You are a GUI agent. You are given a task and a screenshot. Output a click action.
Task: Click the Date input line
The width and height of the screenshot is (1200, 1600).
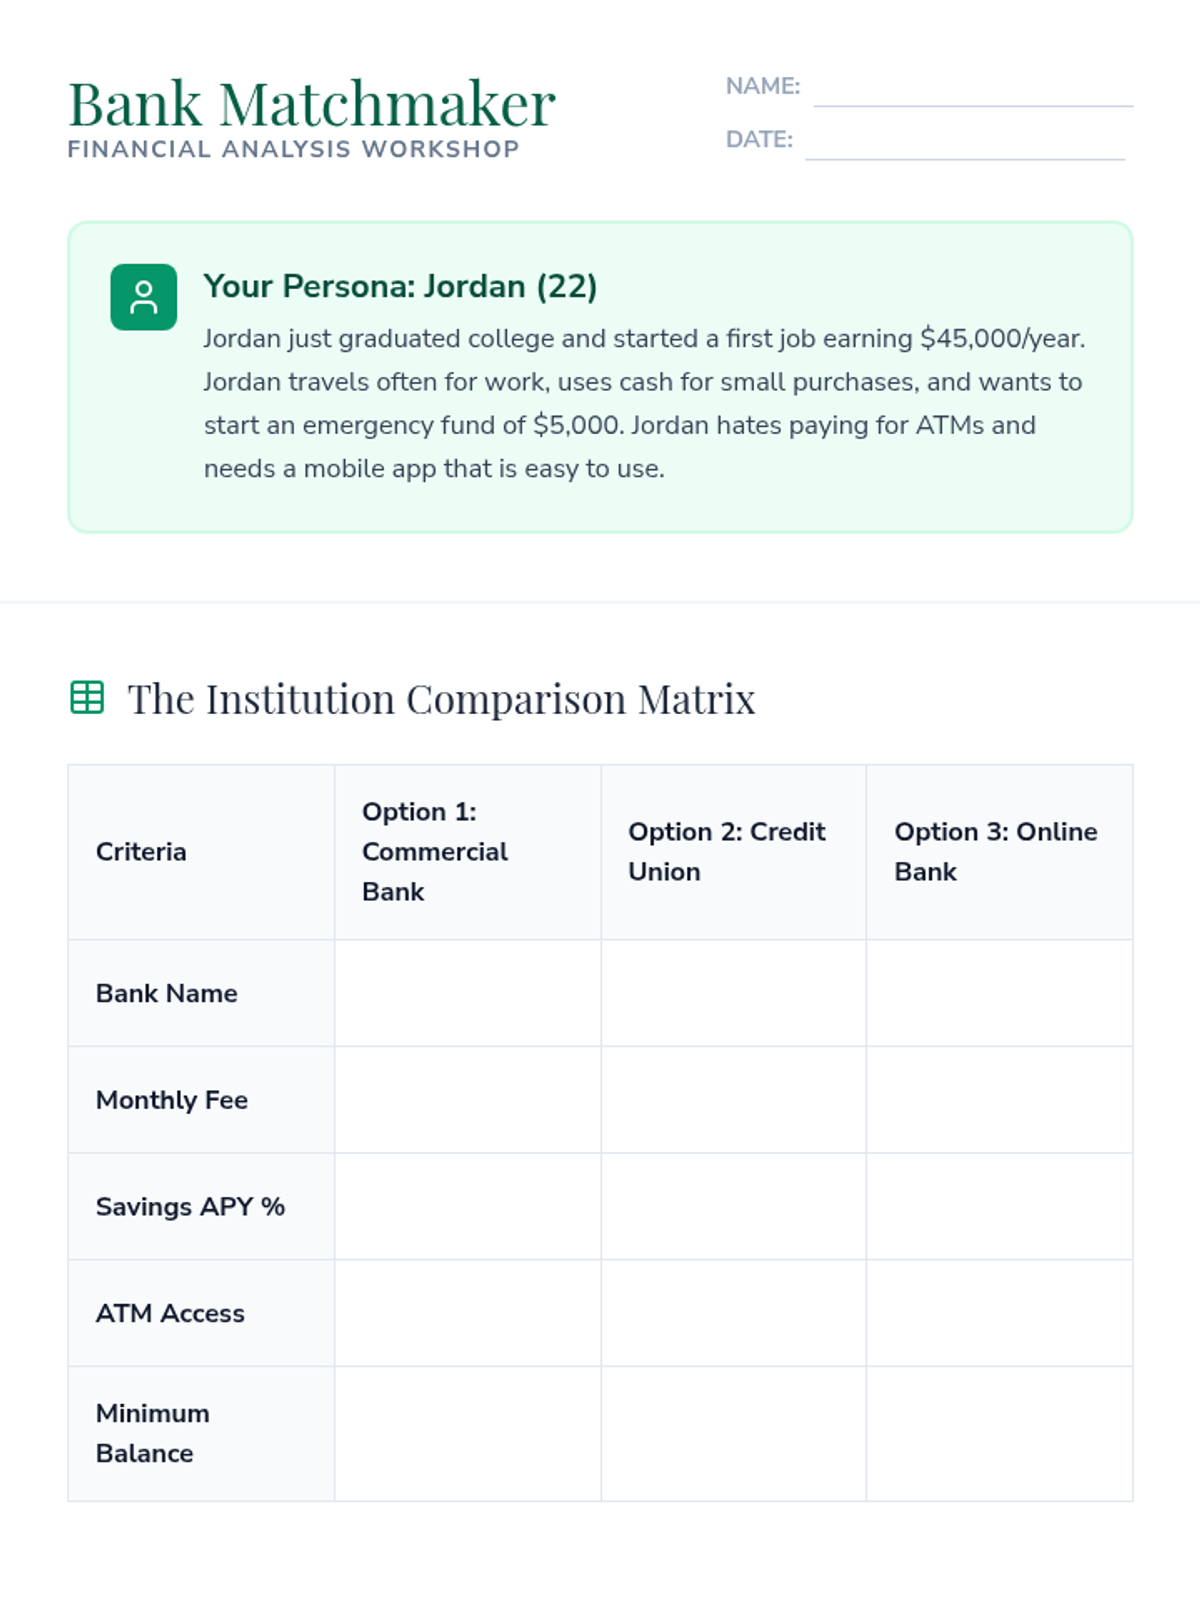(x=965, y=143)
